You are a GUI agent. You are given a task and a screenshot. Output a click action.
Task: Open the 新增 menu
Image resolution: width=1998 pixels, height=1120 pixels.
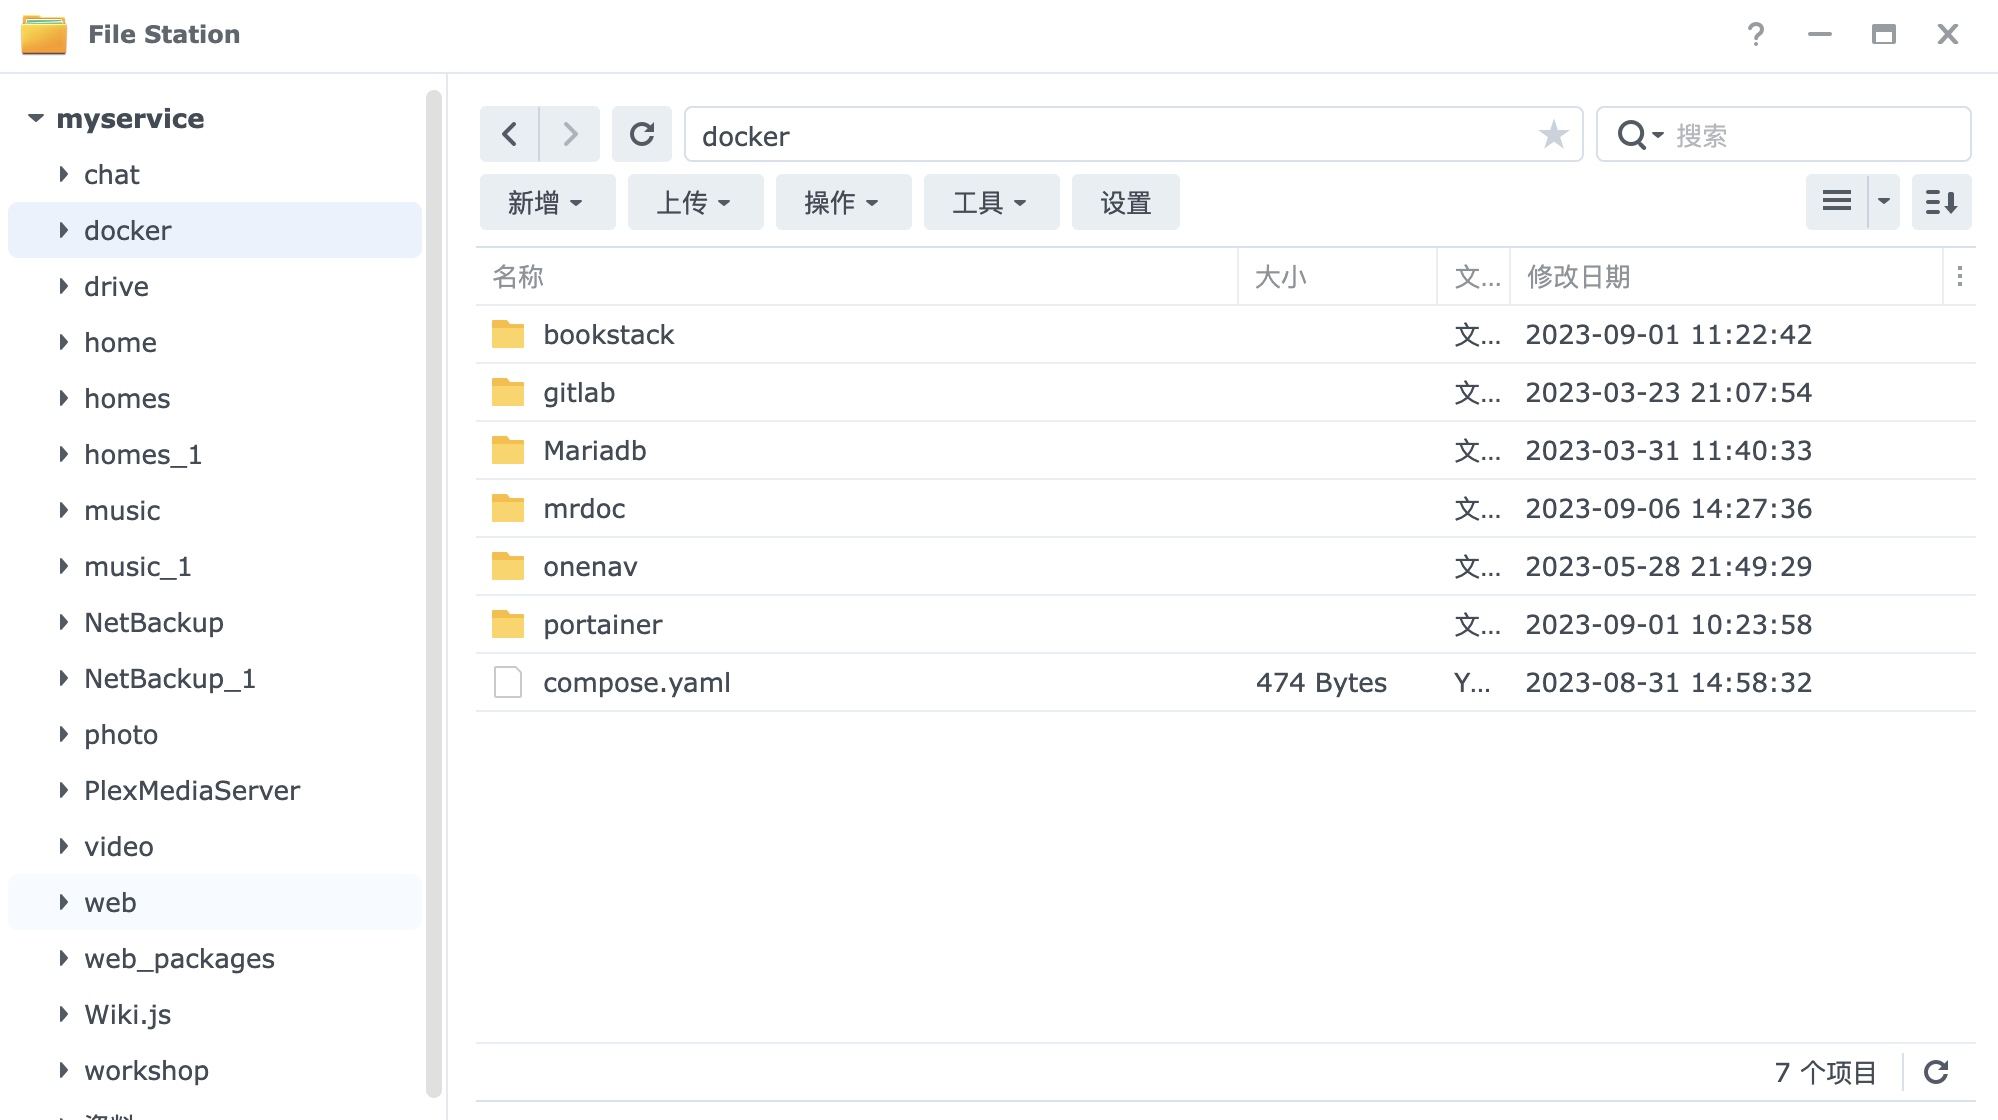pyautogui.click(x=546, y=202)
